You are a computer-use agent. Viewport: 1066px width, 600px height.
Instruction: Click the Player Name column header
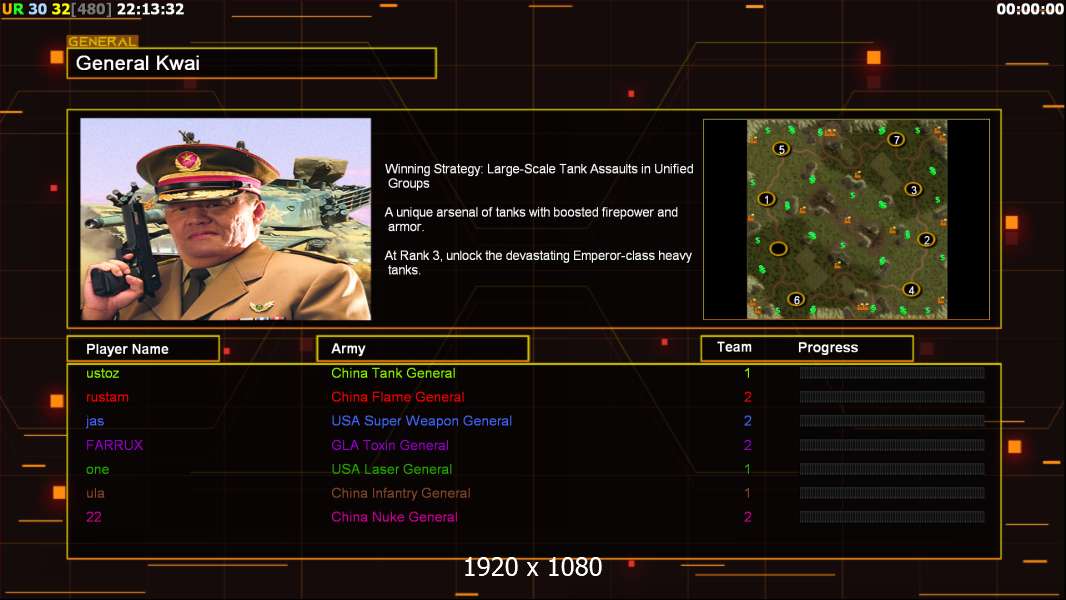[143, 349]
